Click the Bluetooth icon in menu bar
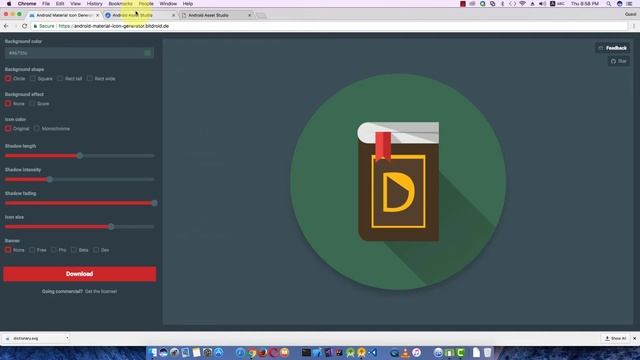Viewport: 640px width, 360px height. click(502, 4)
